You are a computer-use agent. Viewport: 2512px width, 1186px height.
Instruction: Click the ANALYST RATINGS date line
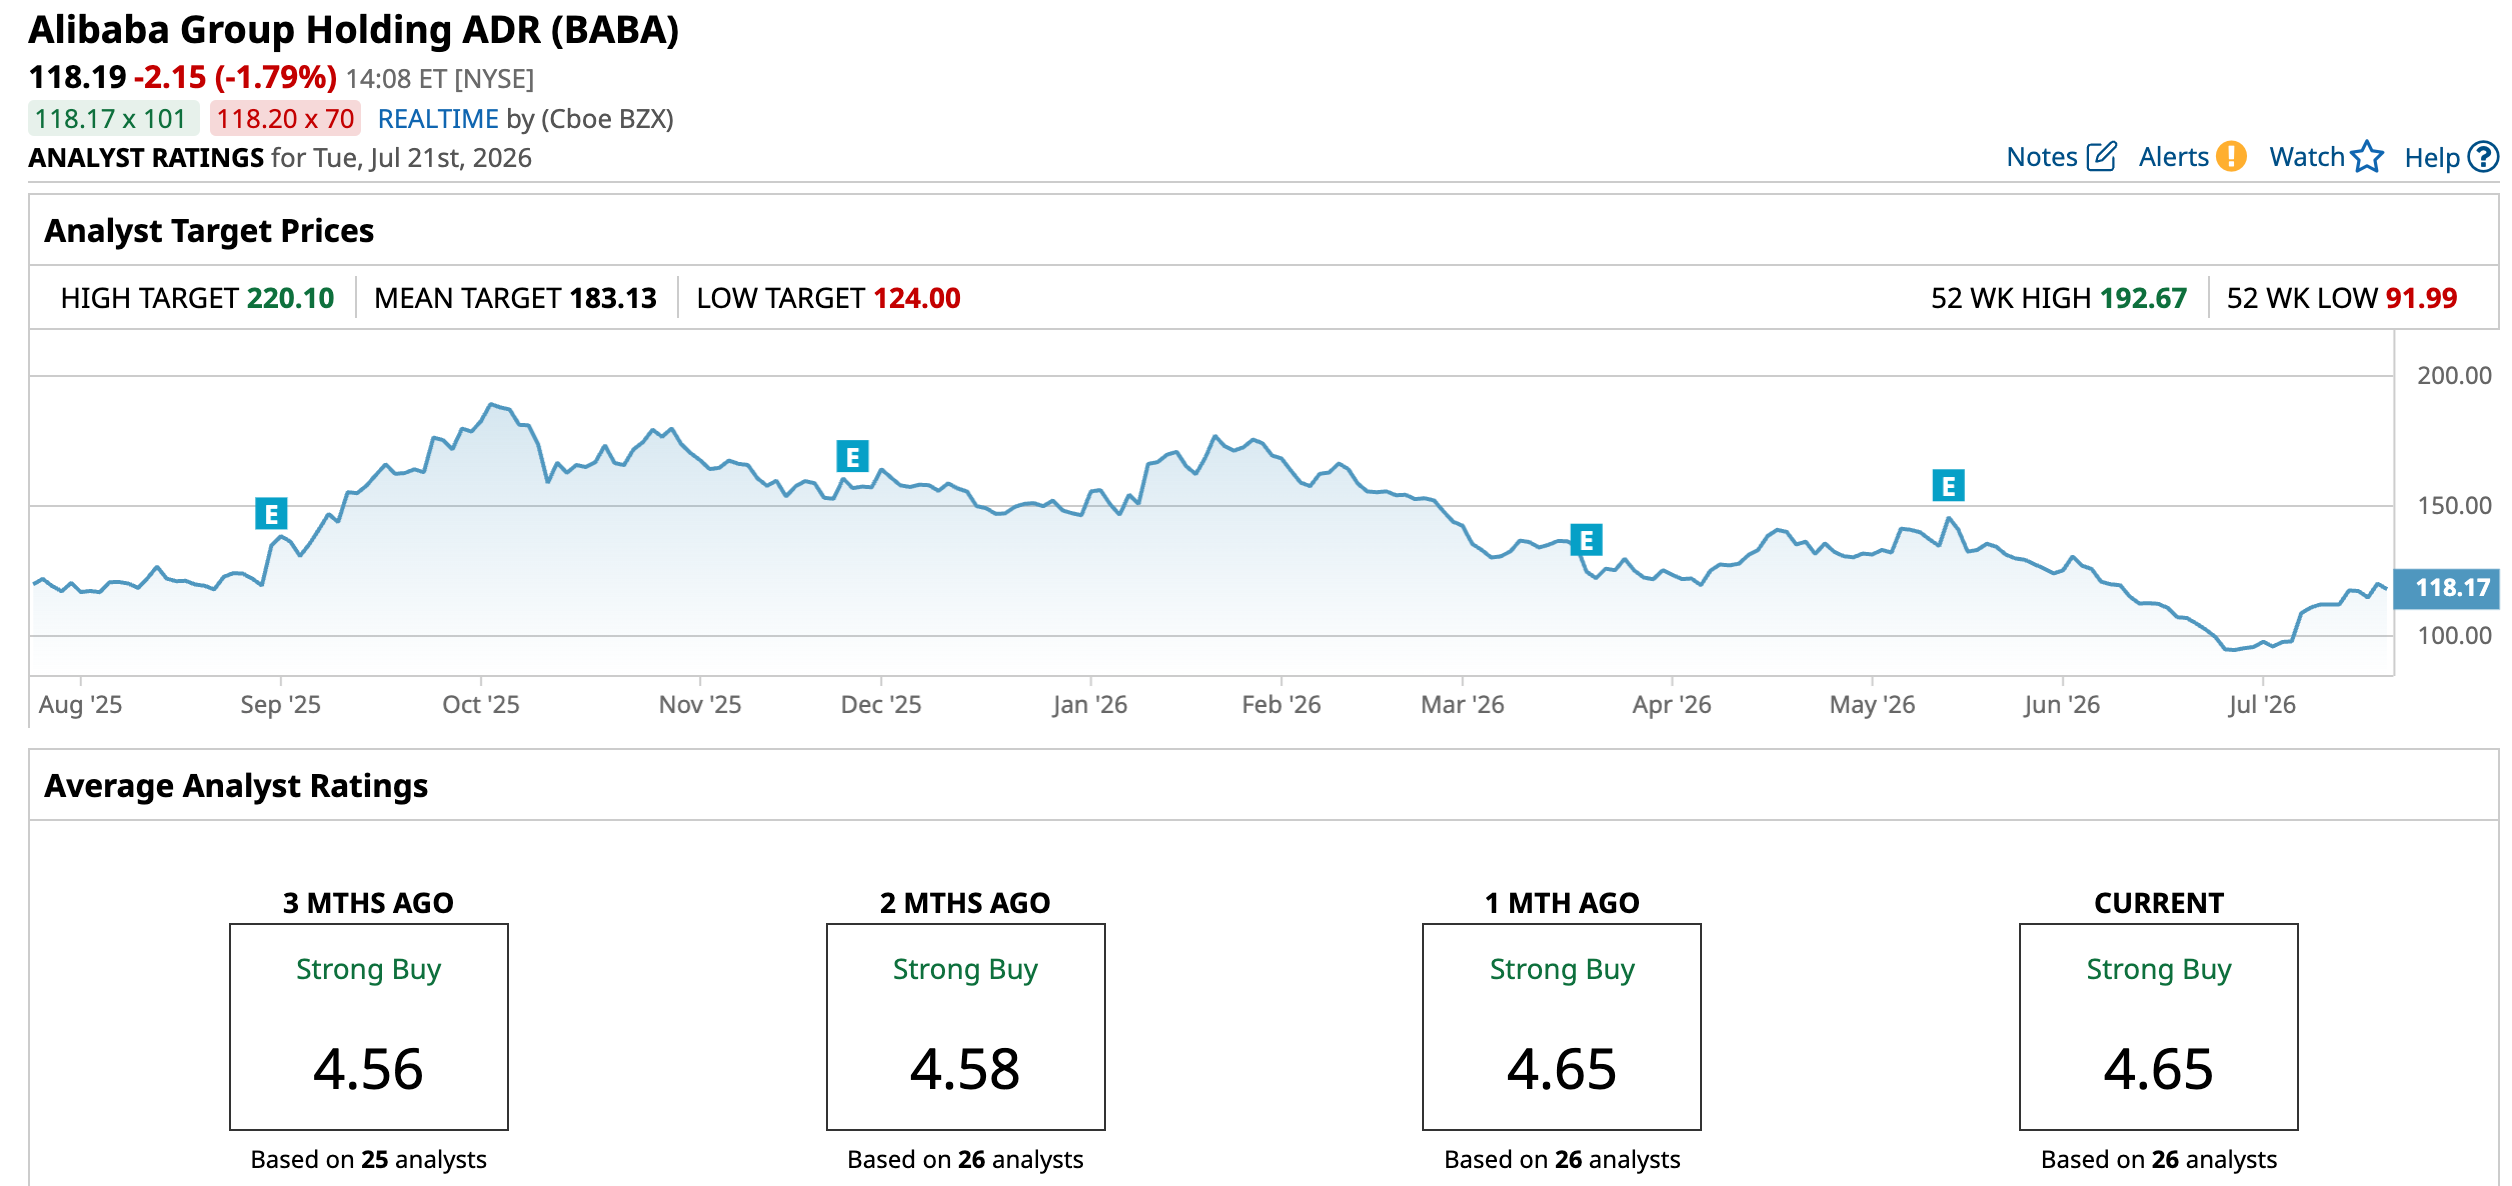(x=280, y=158)
